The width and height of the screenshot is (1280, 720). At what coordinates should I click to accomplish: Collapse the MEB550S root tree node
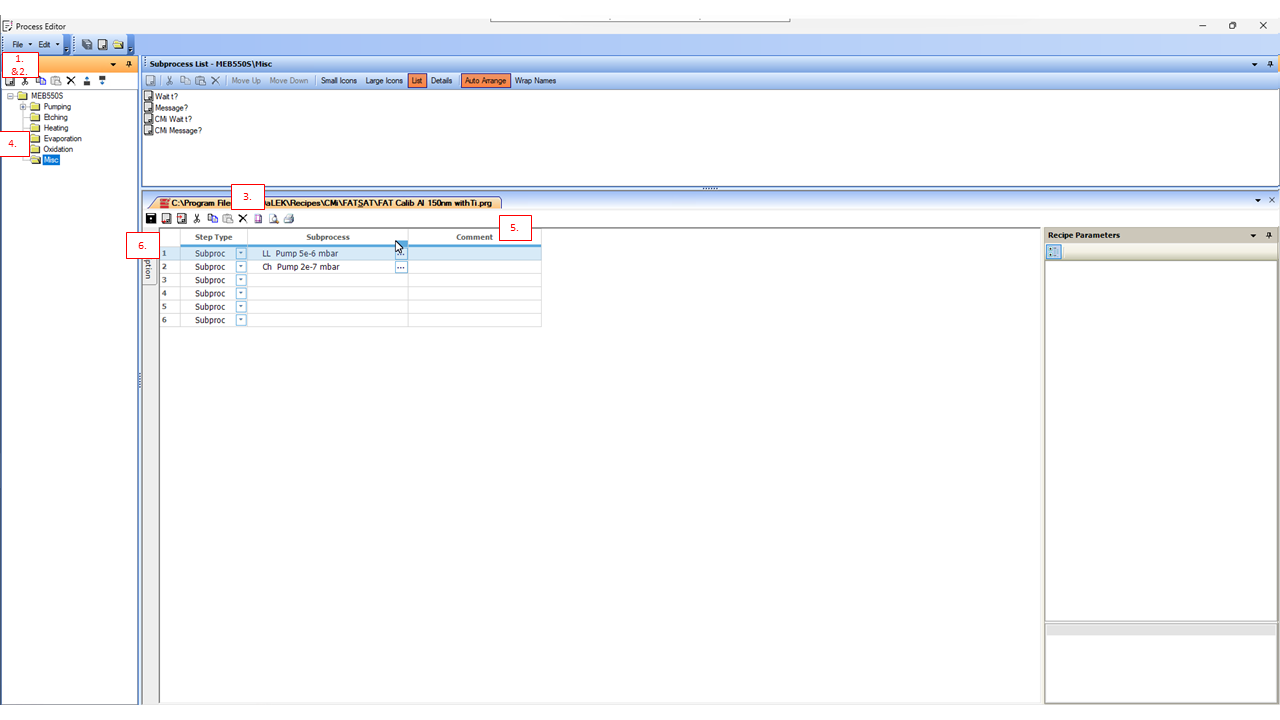click(x=10, y=96)
